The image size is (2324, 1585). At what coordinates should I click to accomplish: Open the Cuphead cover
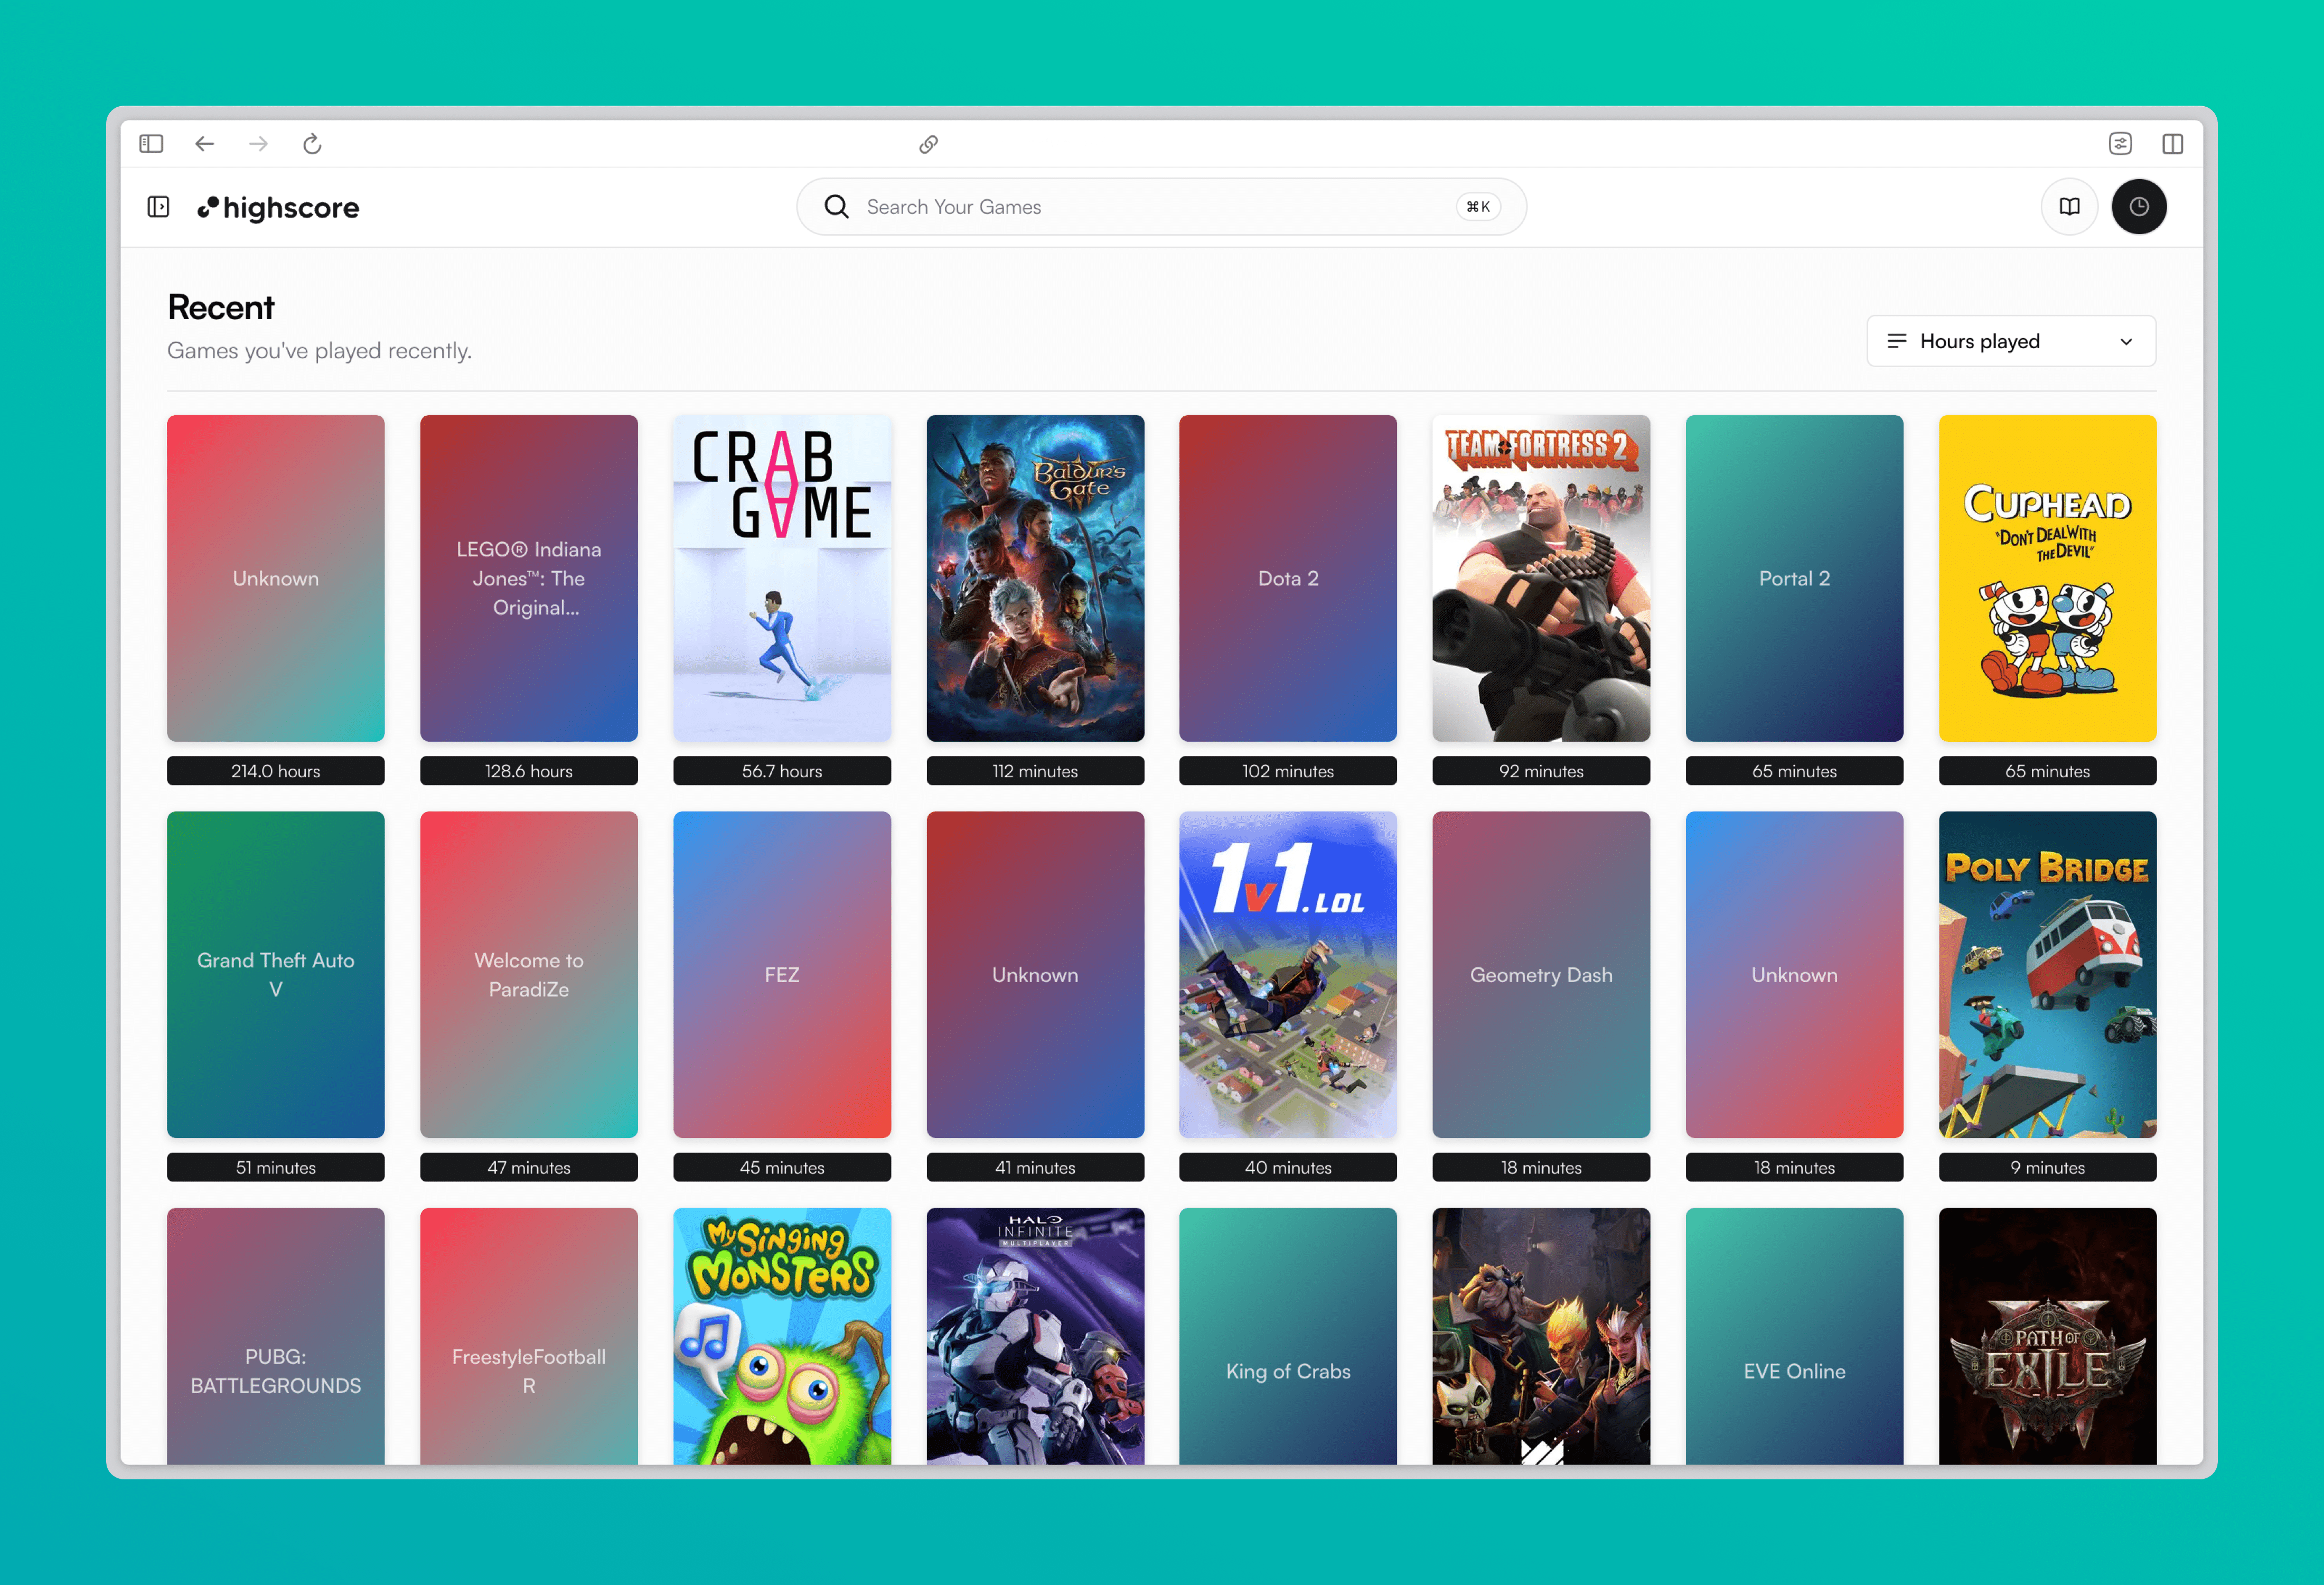click(2047, 578)
